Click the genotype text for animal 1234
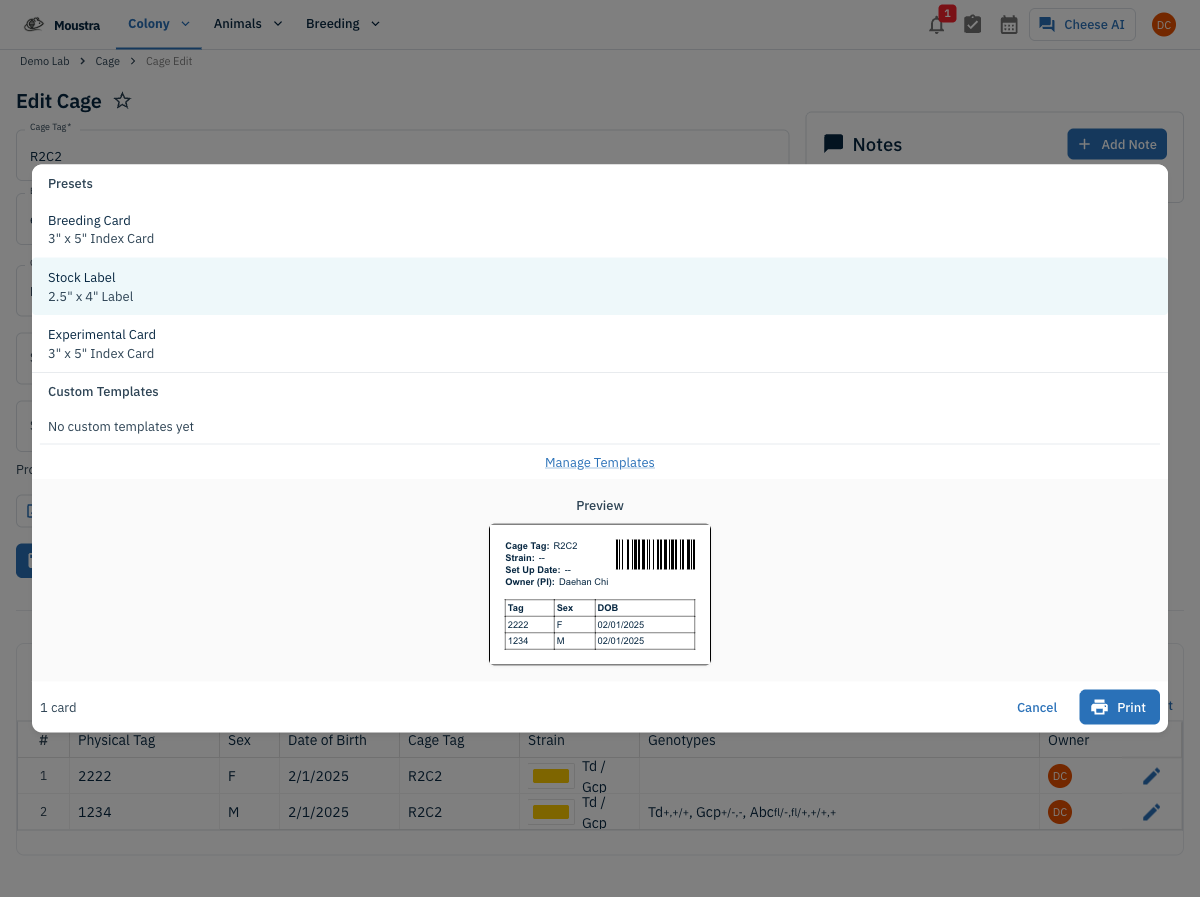The image size is (1200, 897). 742,813
